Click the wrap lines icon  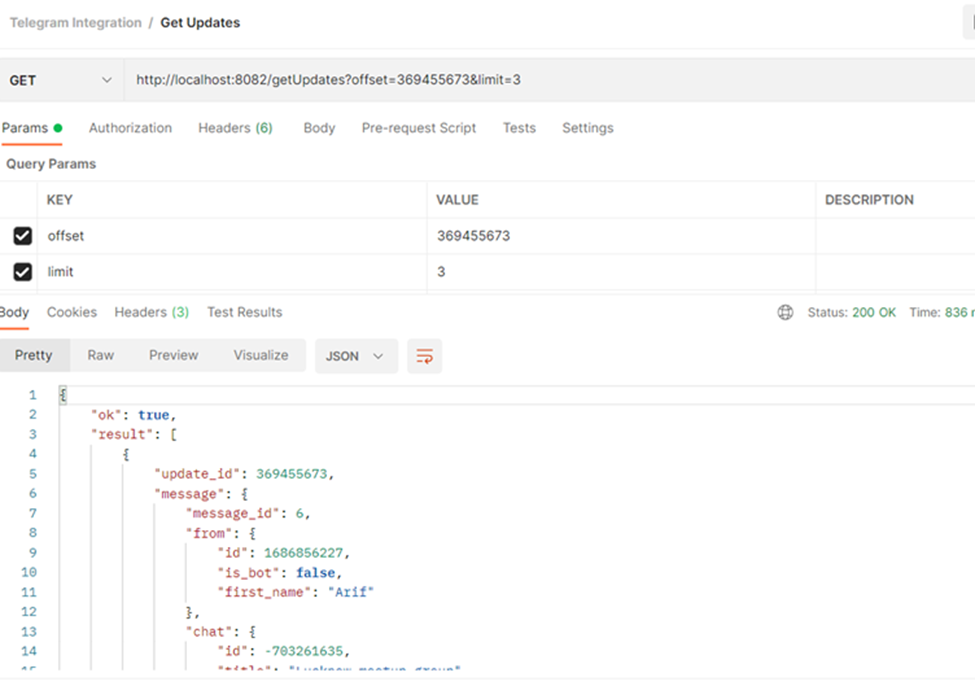click(424, 356)
